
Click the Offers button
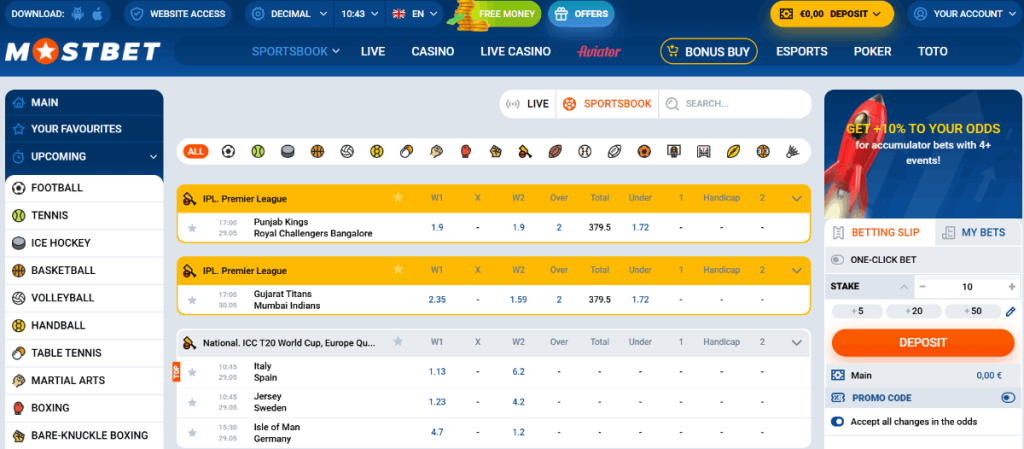click(x=581, y=14)
